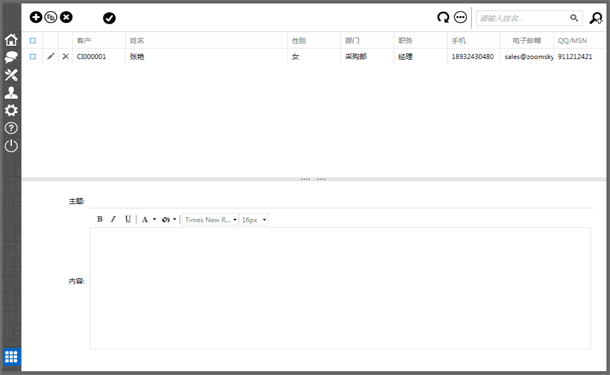Open the tools wrench icon in sidebar
The width and height of the screenshot is (610, 375).
click(x=11, y=75)
